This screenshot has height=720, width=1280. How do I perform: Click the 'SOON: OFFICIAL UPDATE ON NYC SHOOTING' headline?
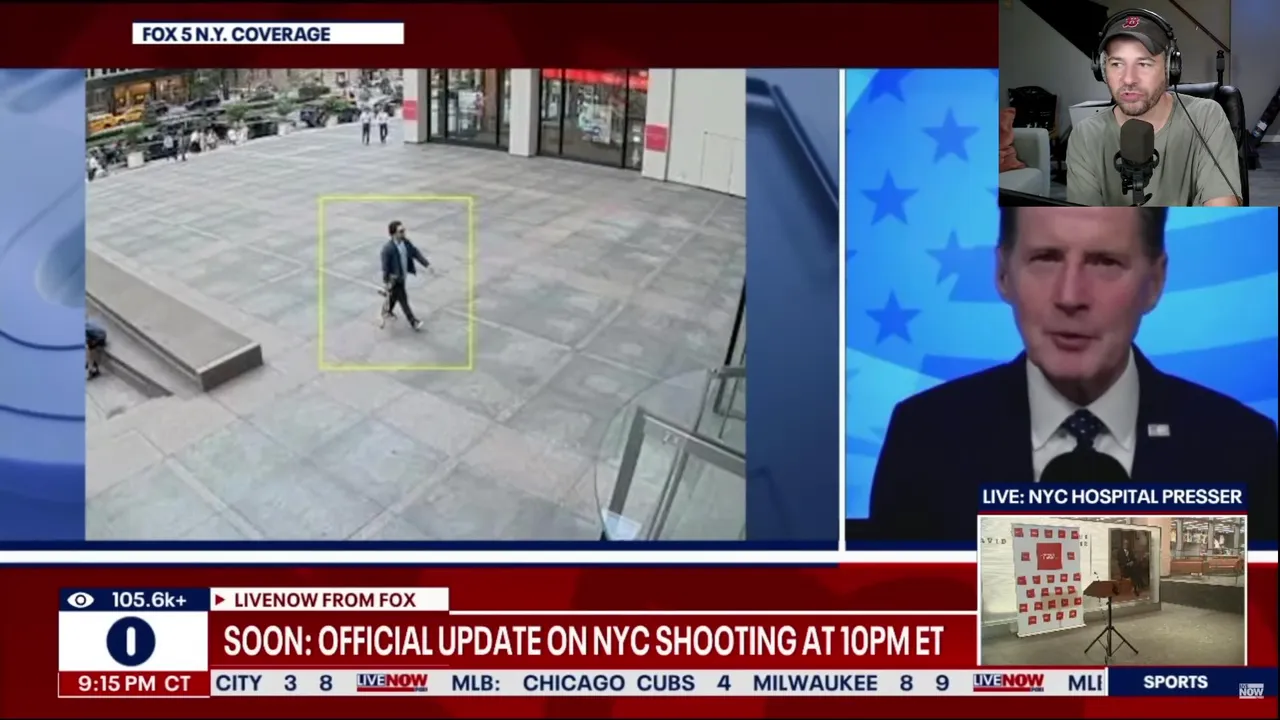pos(583,642)
